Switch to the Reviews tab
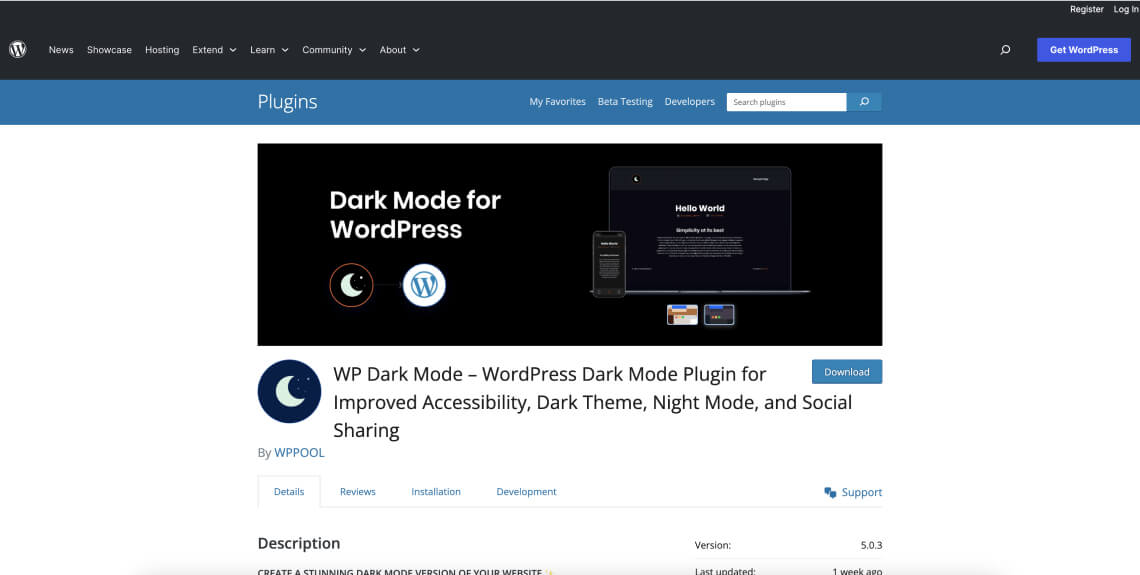This screenshot has height=575, width=1140. point(357,492)
